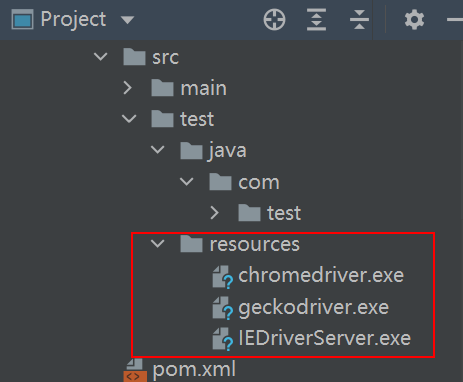Click the pom.xml Maven file icon
Viewport: 463px width, 382px height.
click(135, 370)
